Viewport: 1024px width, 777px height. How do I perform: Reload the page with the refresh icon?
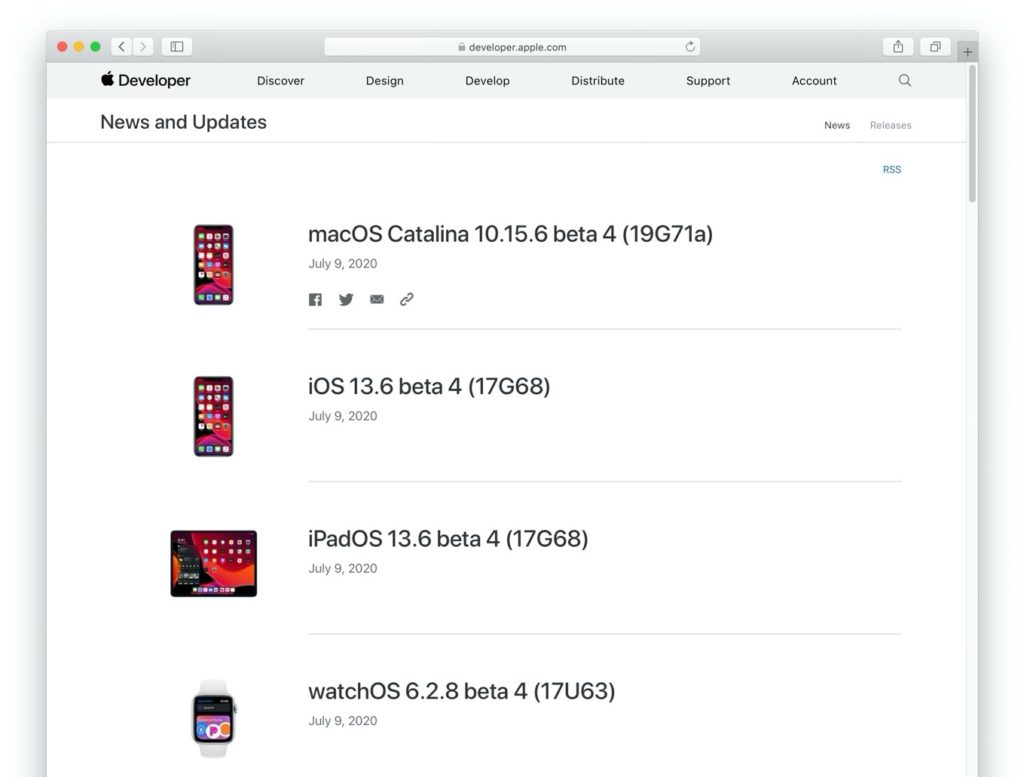point(689,46)
